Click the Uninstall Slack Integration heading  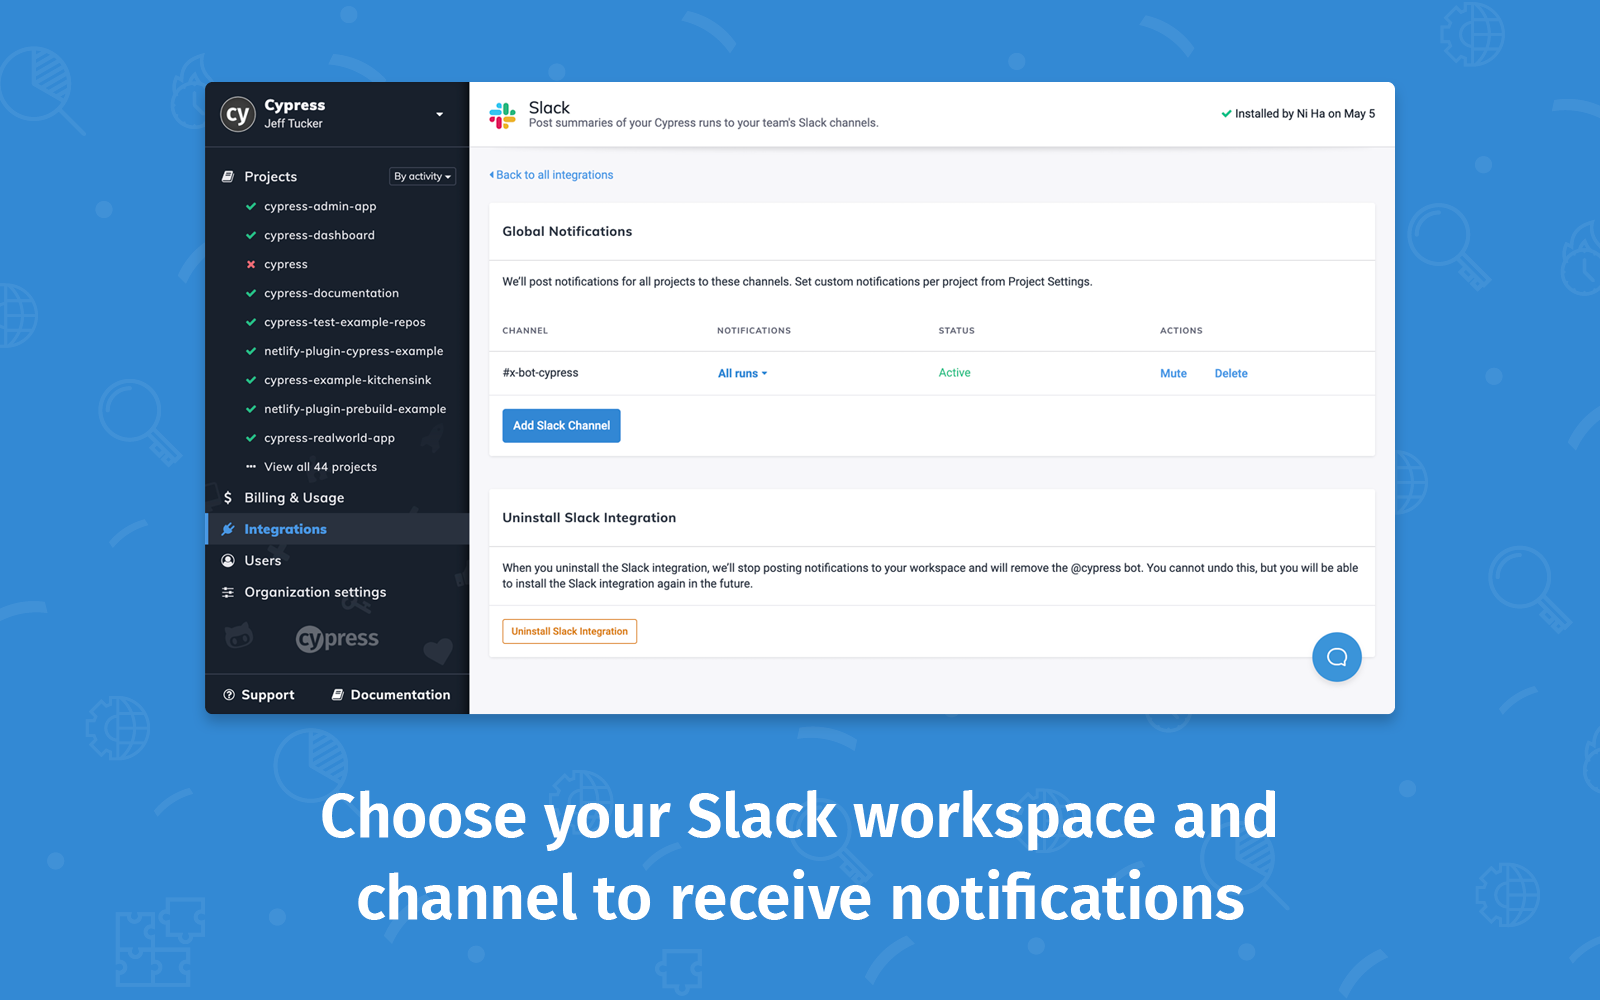tap(589, 518)
